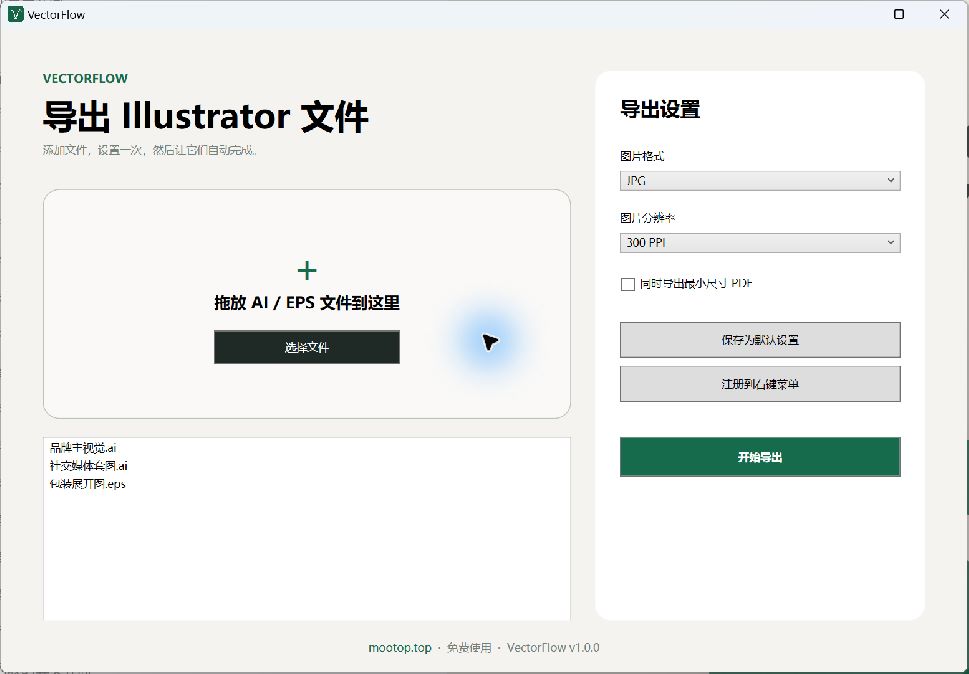This screenshot has width=969, height=674.
Task: Click the green plus icon in drop zone
Action: coord(307,271)
